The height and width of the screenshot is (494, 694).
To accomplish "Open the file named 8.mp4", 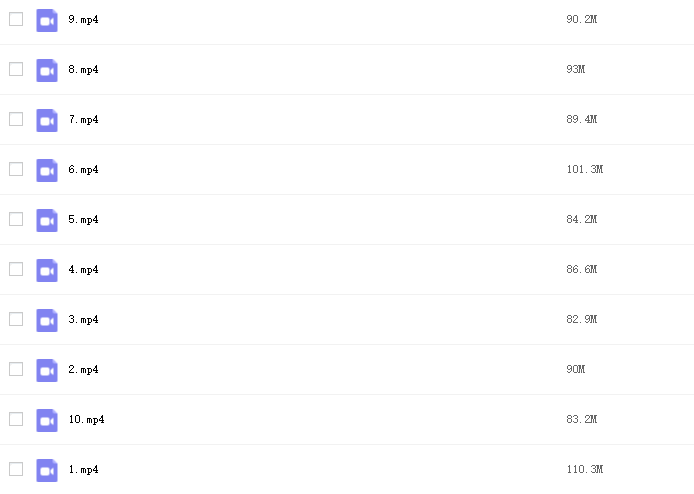I will 83,69.
